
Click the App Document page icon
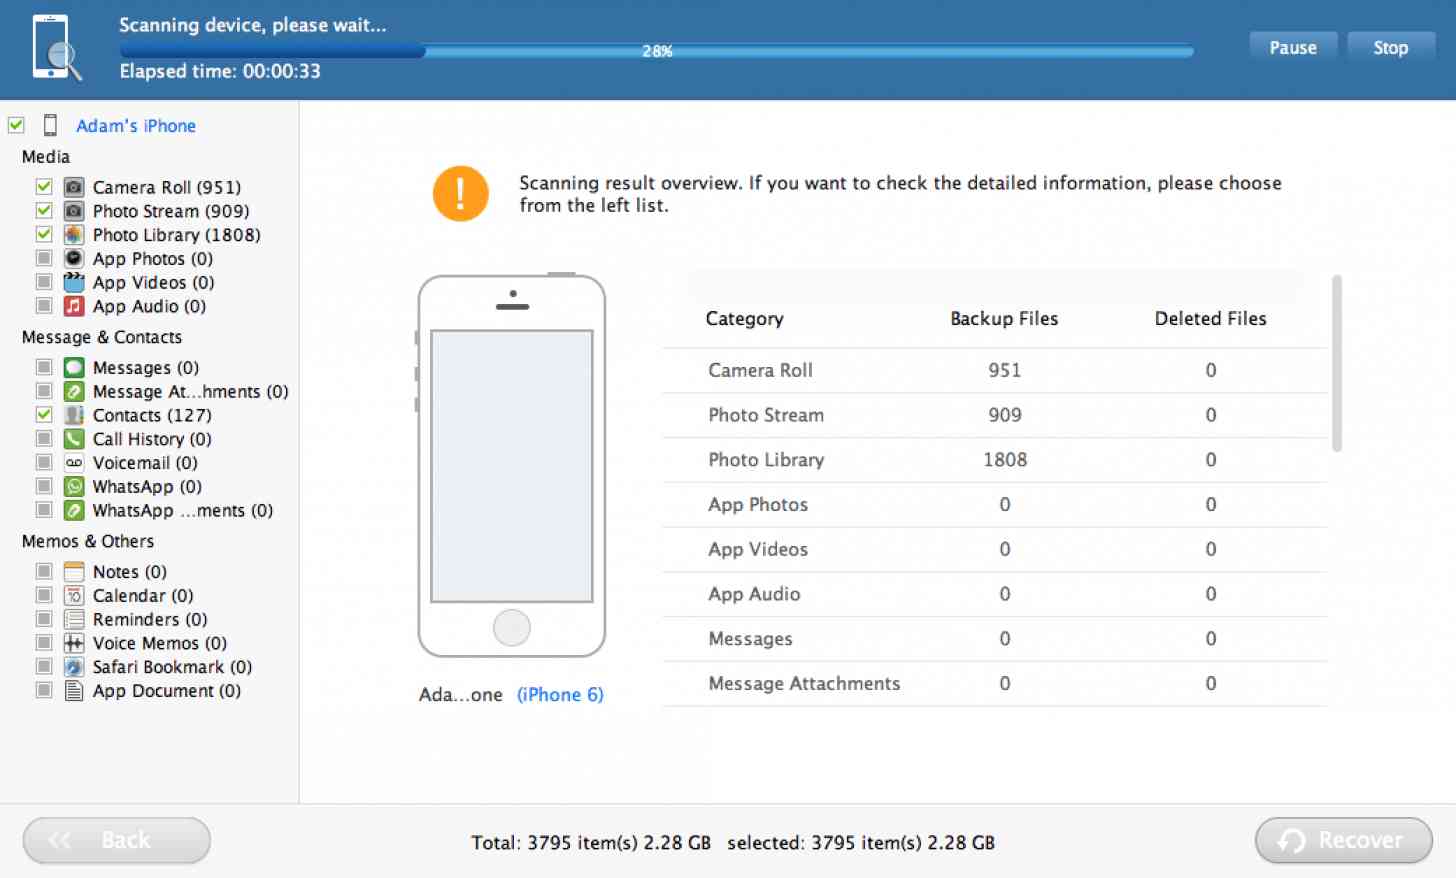[74, 691]
